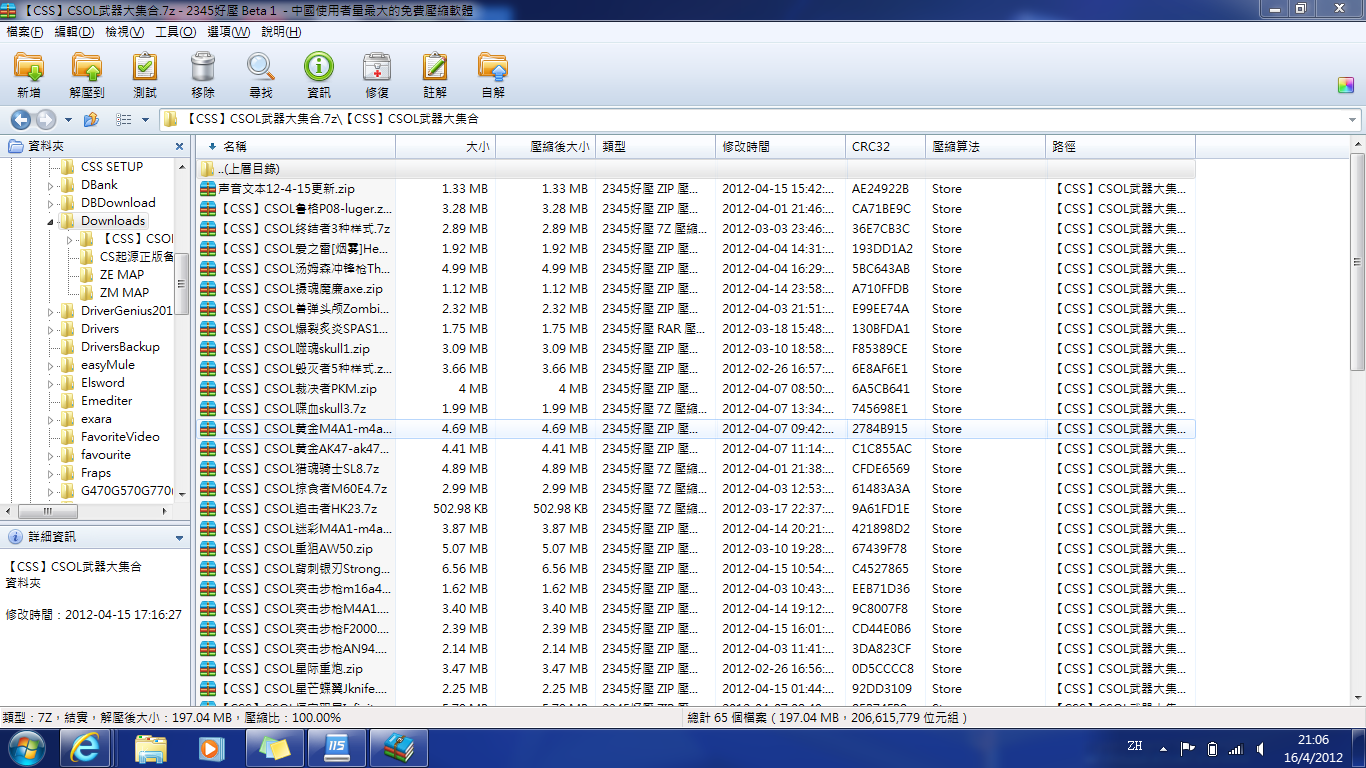Image resolution: width=1366 pixels, height=768 pixels.
Task: Click the 尋找 (Find) magnifier icon
Action: pyautogui.click(x=261, y=67)
